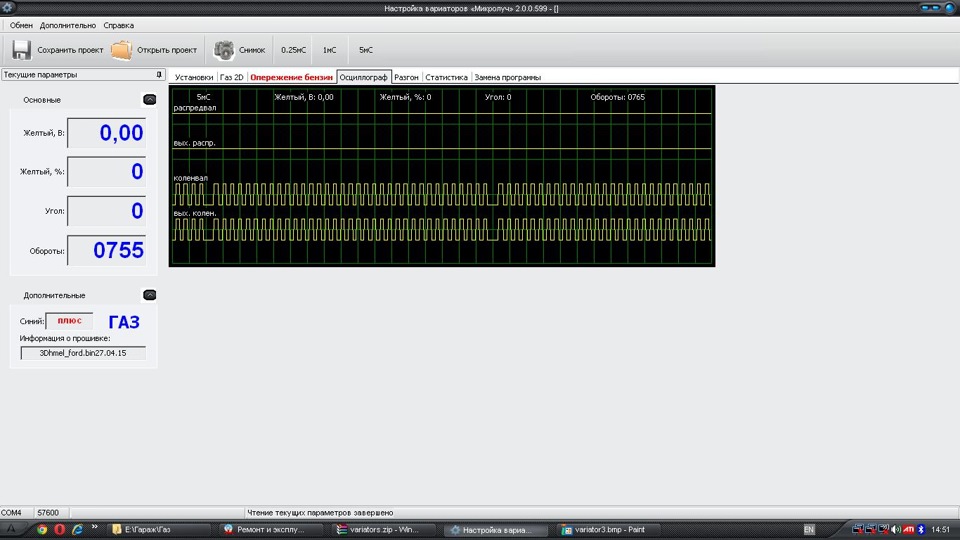Image resolution: width=960 pixels, height=540 pixels.
Task: Open the Опережение бензин tab
Action: (x=291, y=77)
